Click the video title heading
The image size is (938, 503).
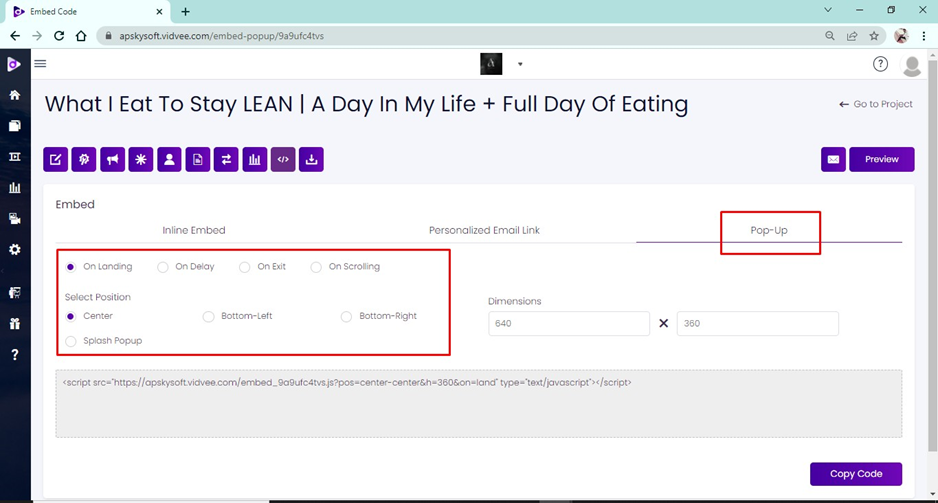point(366,104)
